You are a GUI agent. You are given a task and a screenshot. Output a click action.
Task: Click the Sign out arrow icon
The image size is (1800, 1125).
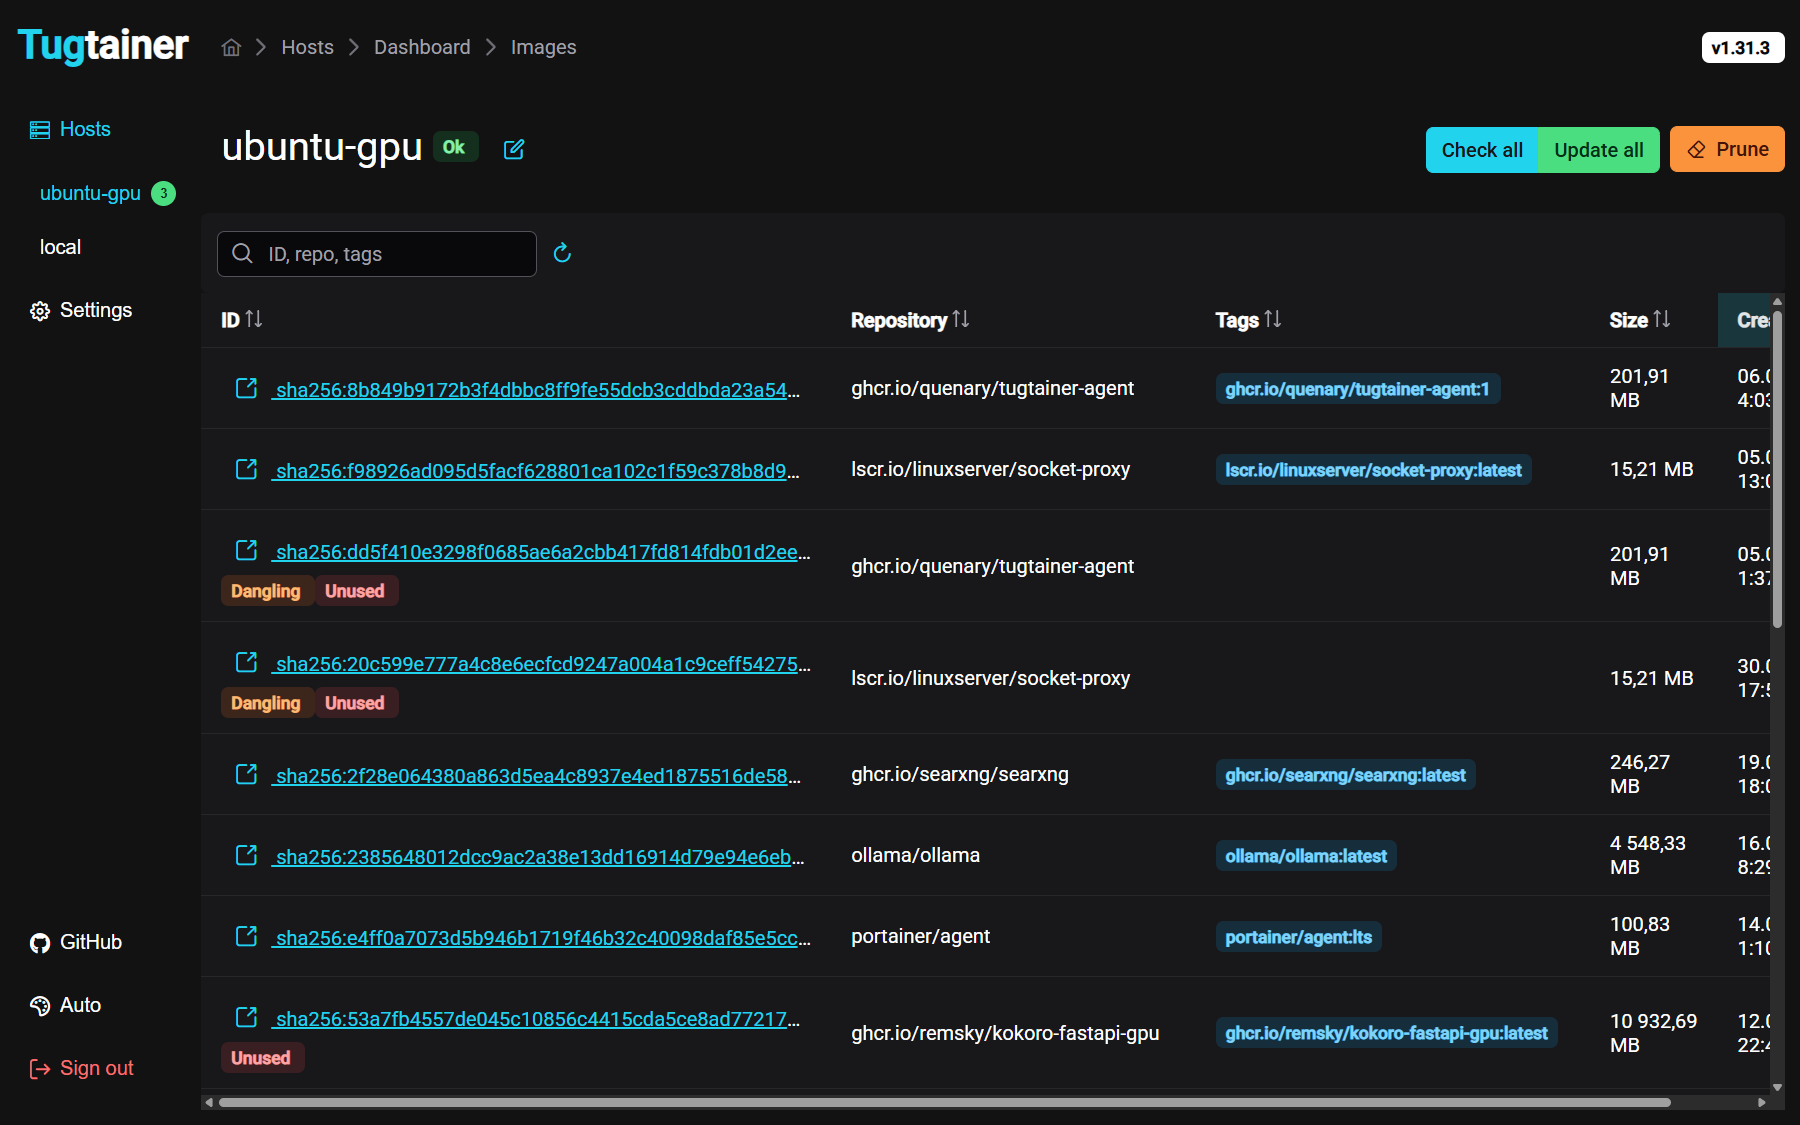point(40,1069)
